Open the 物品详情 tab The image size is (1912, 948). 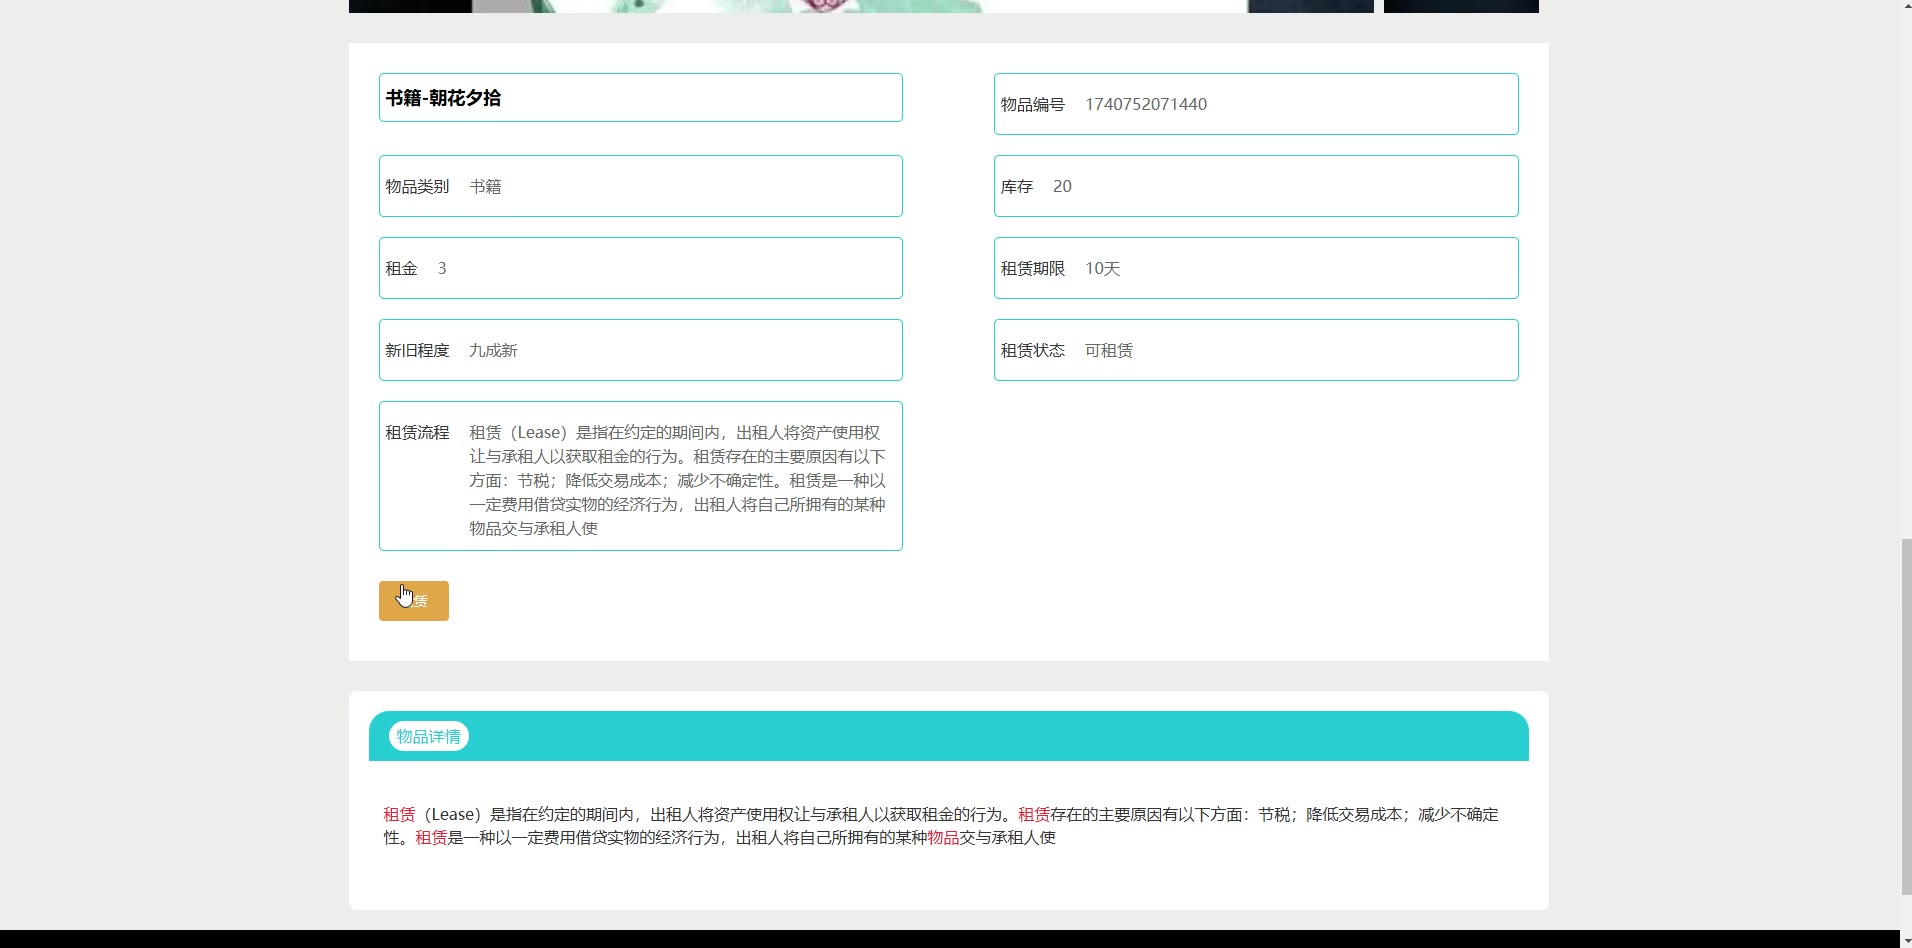pyautogui.click(x=428, y=737)
